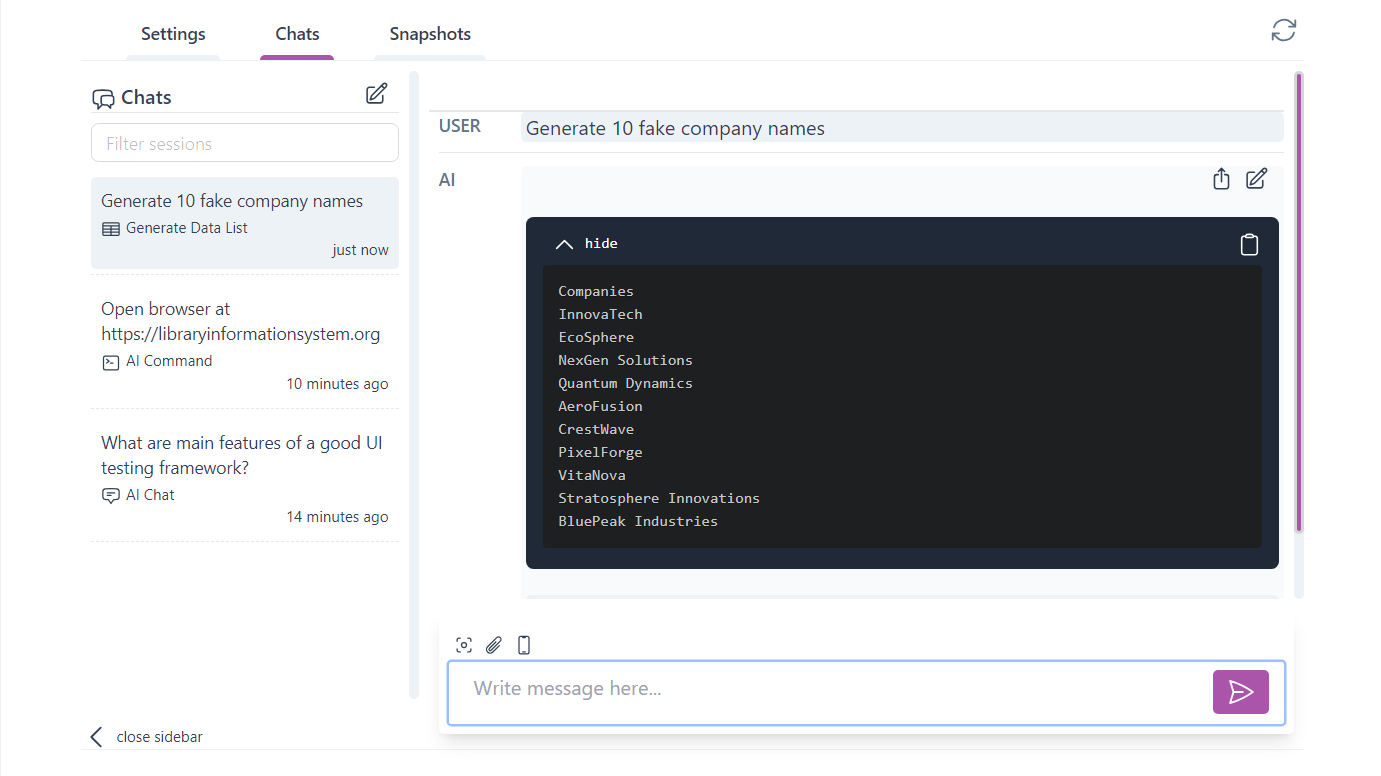Copy code block with clipboard icon

tap(1249, 244)
